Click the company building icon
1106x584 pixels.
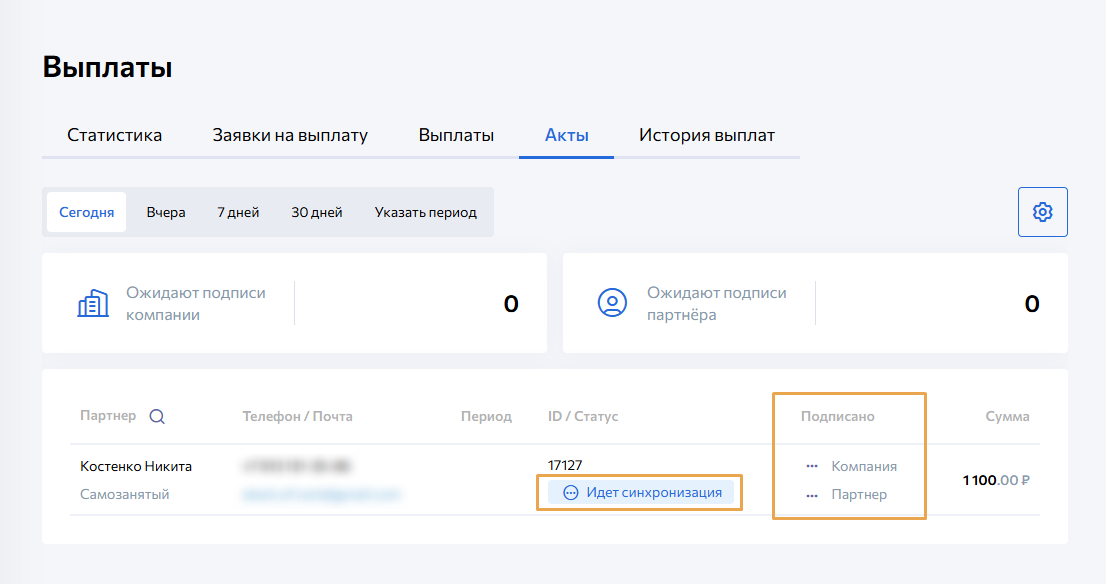pyautogui.click(x=93, y=303)
